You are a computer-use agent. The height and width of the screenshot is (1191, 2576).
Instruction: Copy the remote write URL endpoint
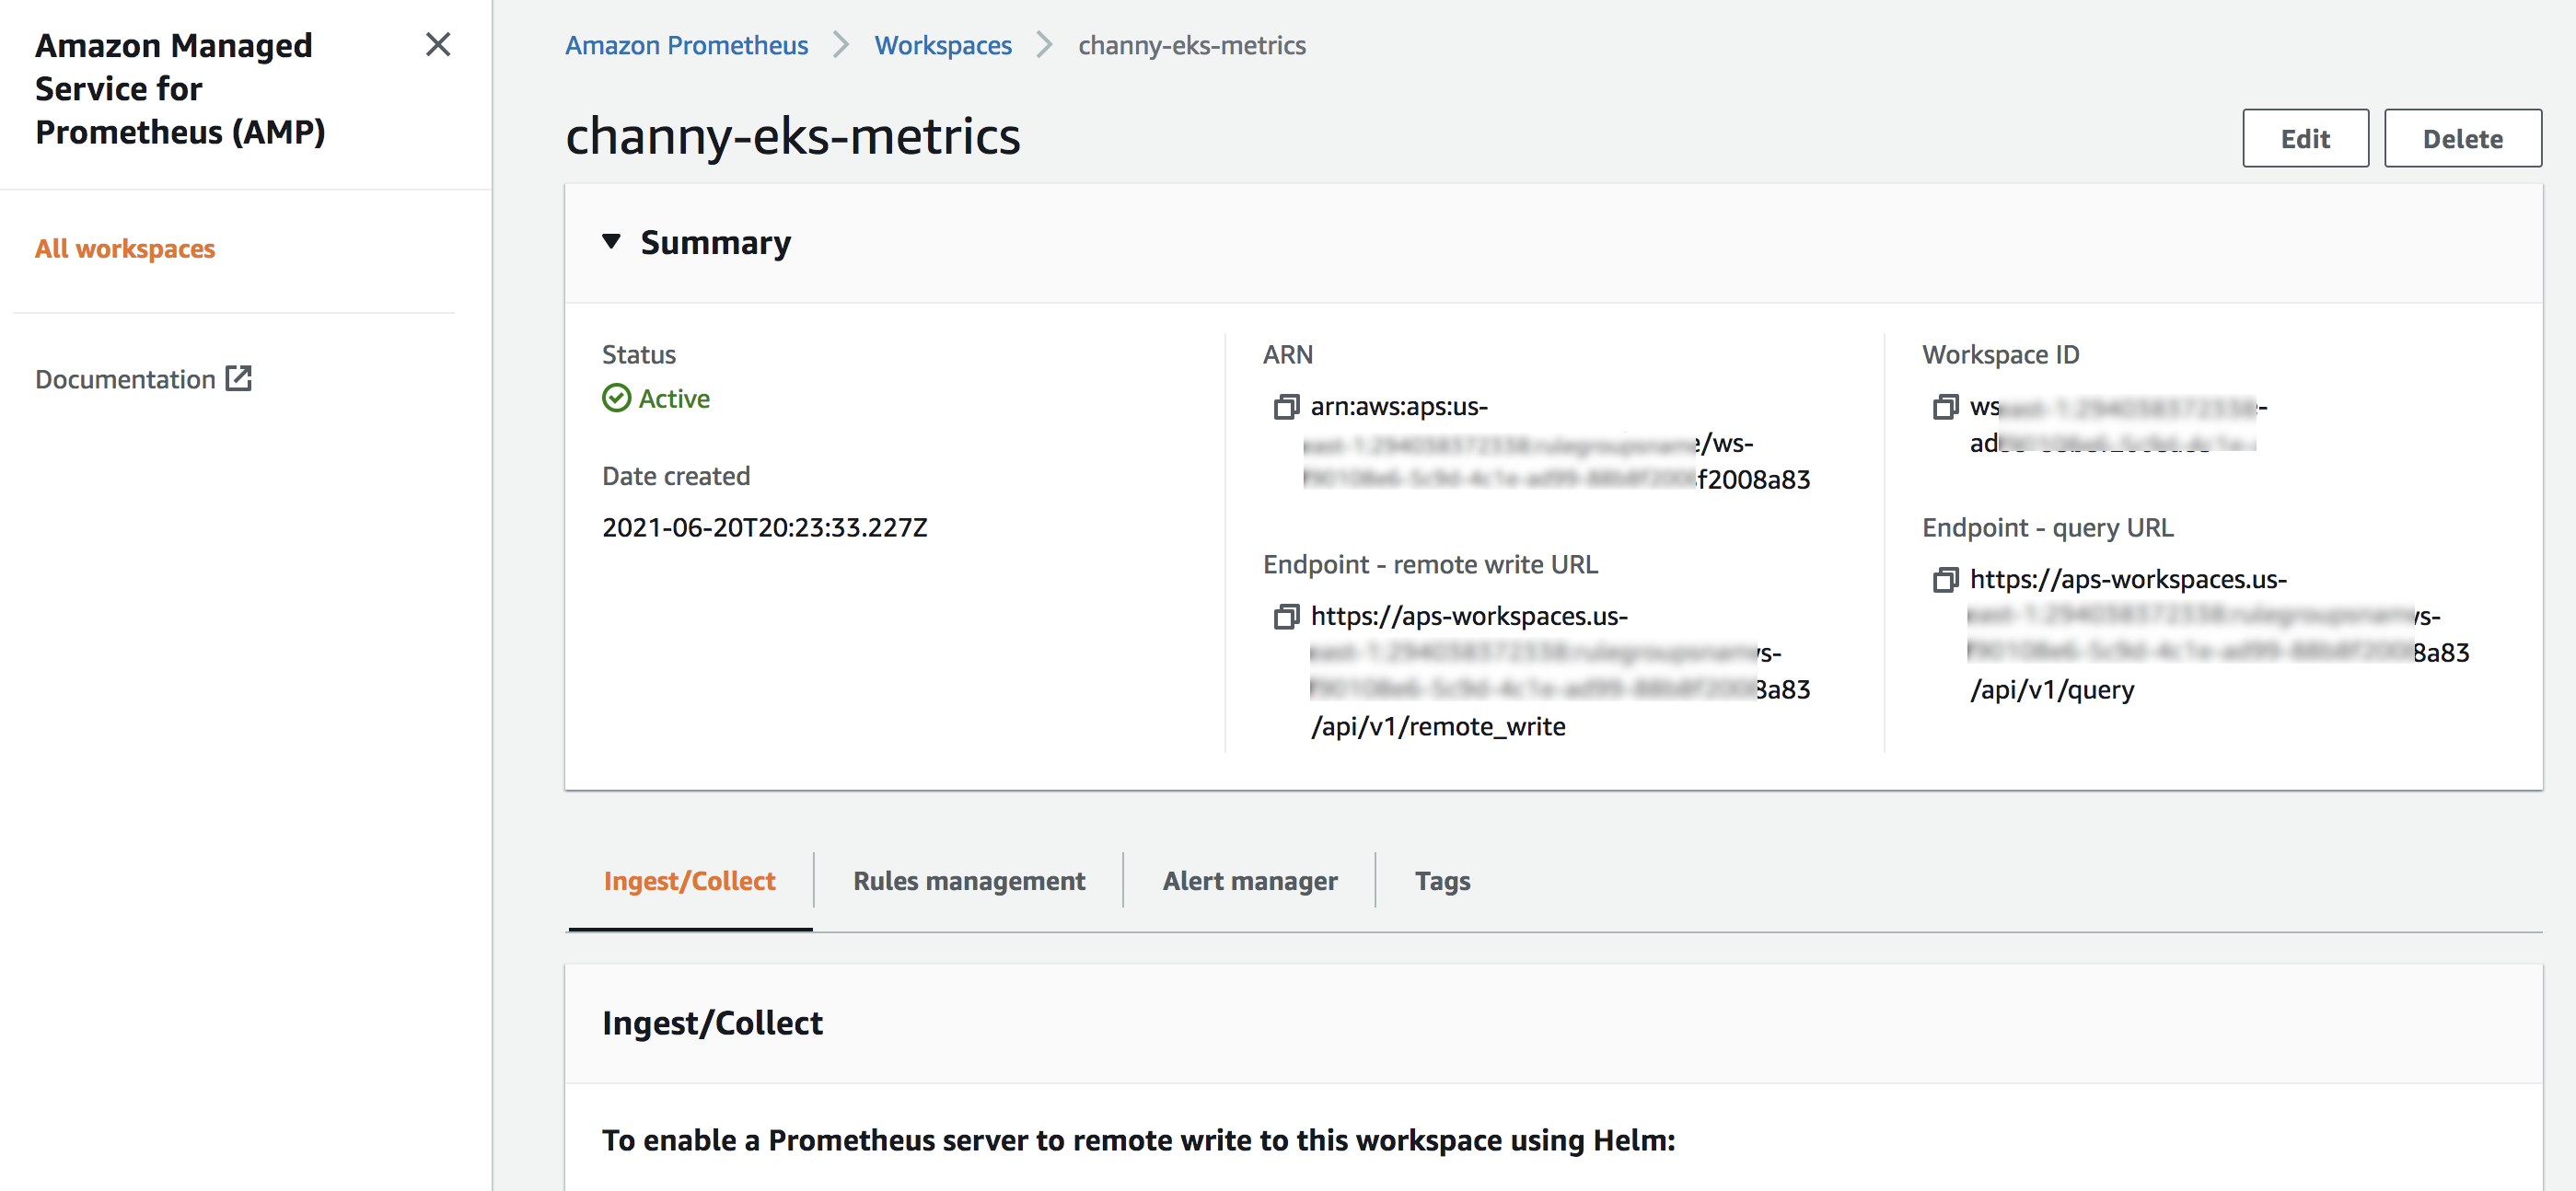pos(1285,617)
